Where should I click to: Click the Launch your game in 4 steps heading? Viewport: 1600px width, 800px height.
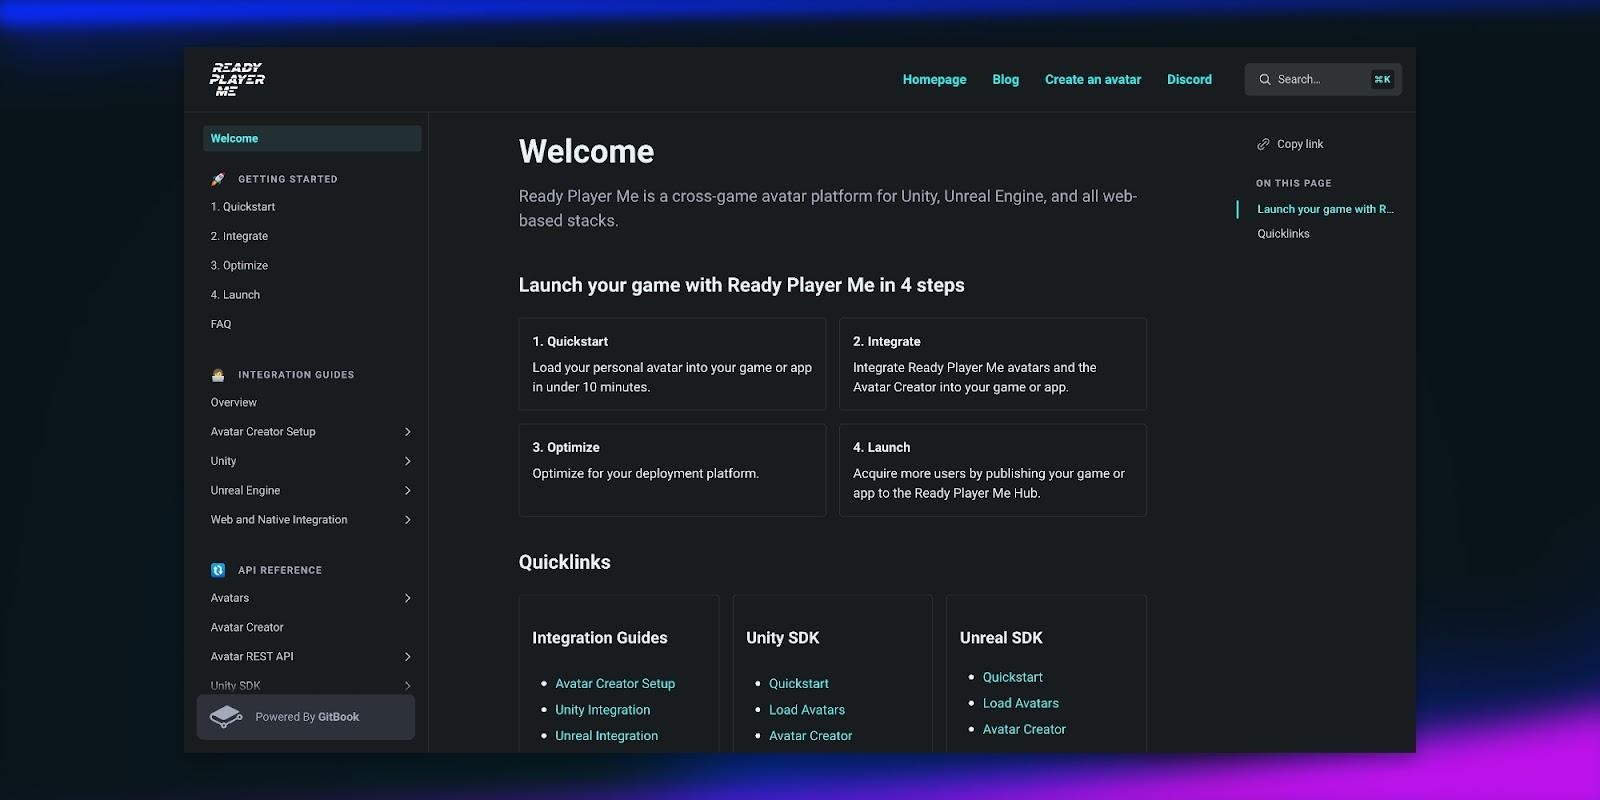(x=742, y=285)
